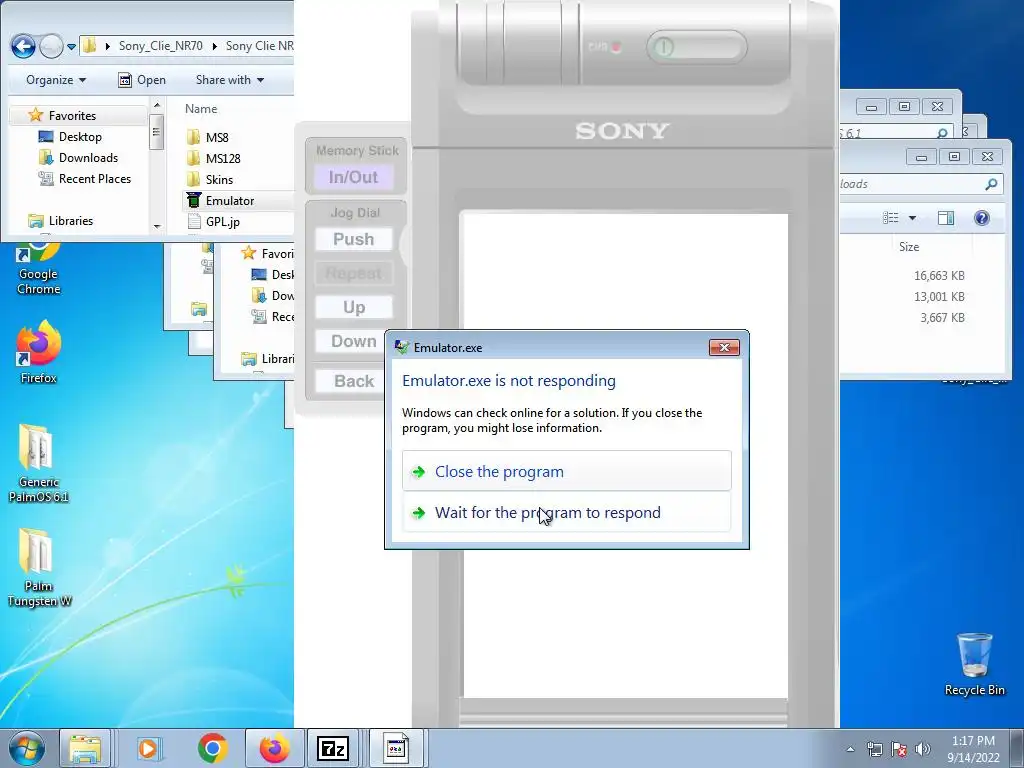Viewport: 1024px width, 768px height.
Task: Click the Jog Dial Up button
Action: point(353,307)
